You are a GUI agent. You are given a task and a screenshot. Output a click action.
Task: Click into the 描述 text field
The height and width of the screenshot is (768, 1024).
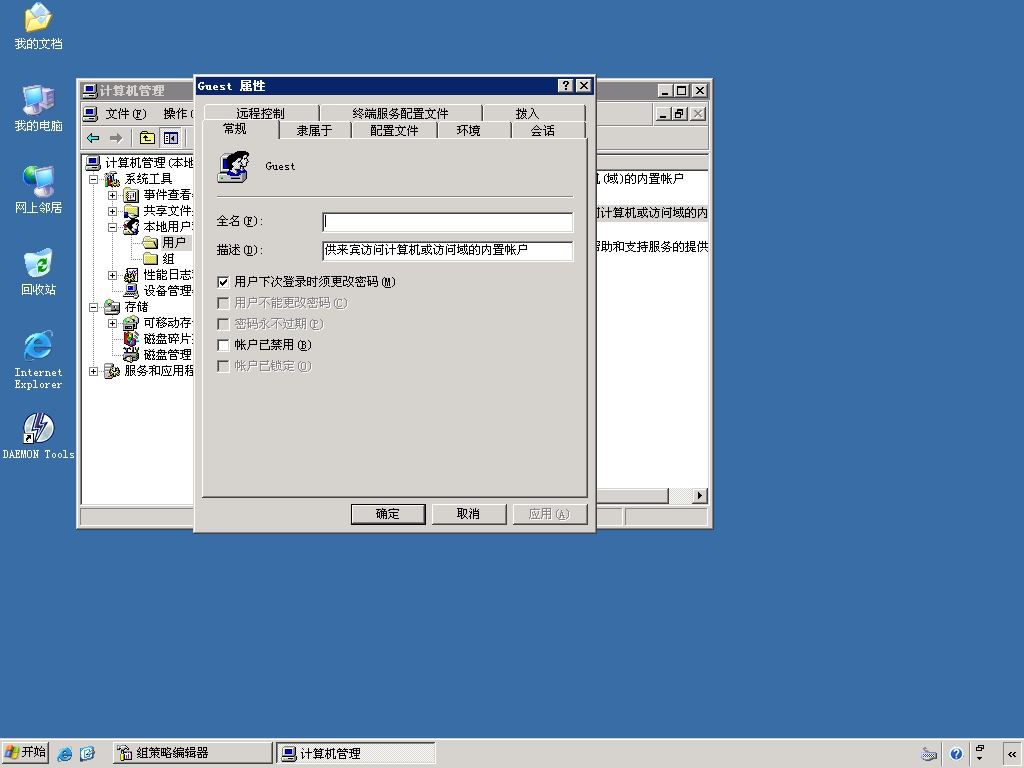pyautogui.click(x=447, y=251)
